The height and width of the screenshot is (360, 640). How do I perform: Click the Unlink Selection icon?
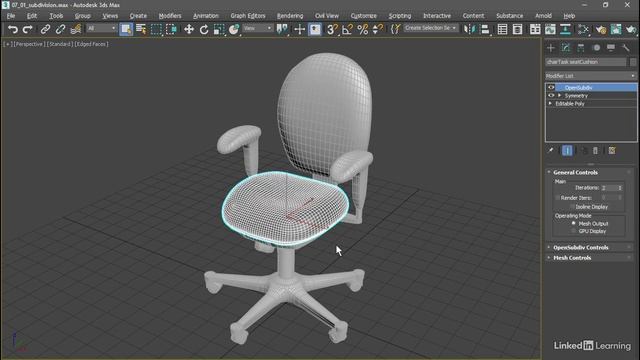click(60, 29)
